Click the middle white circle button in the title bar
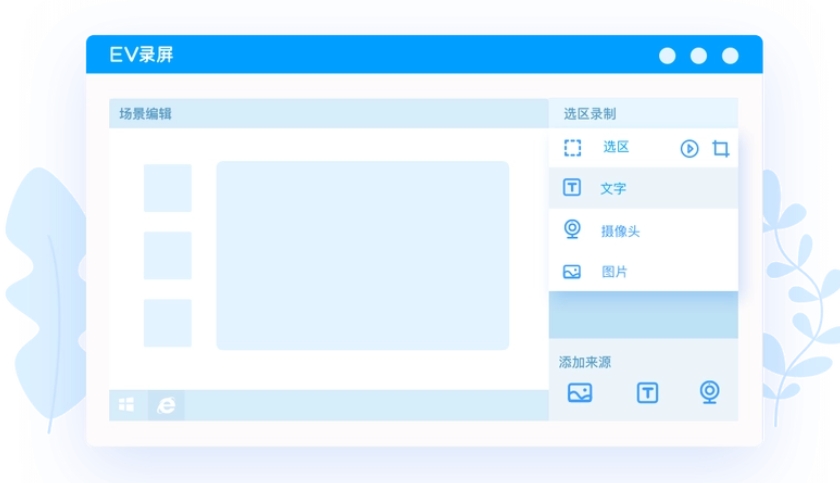 coord(699,56)
